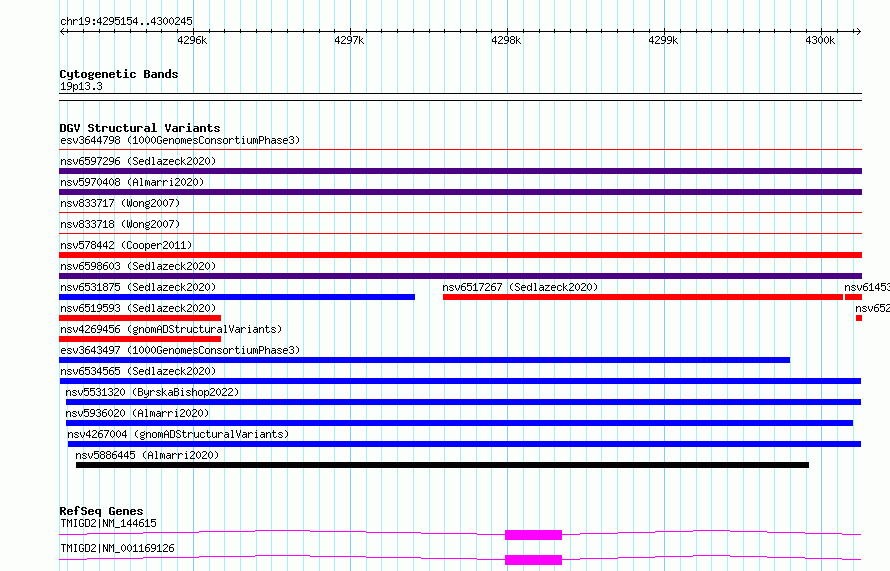Image resolution: width=890 pixels, height=571 pixels.
Task: Click the TMIGD2|NM_001169126 gene label
Action: click(x=117, y=548)
